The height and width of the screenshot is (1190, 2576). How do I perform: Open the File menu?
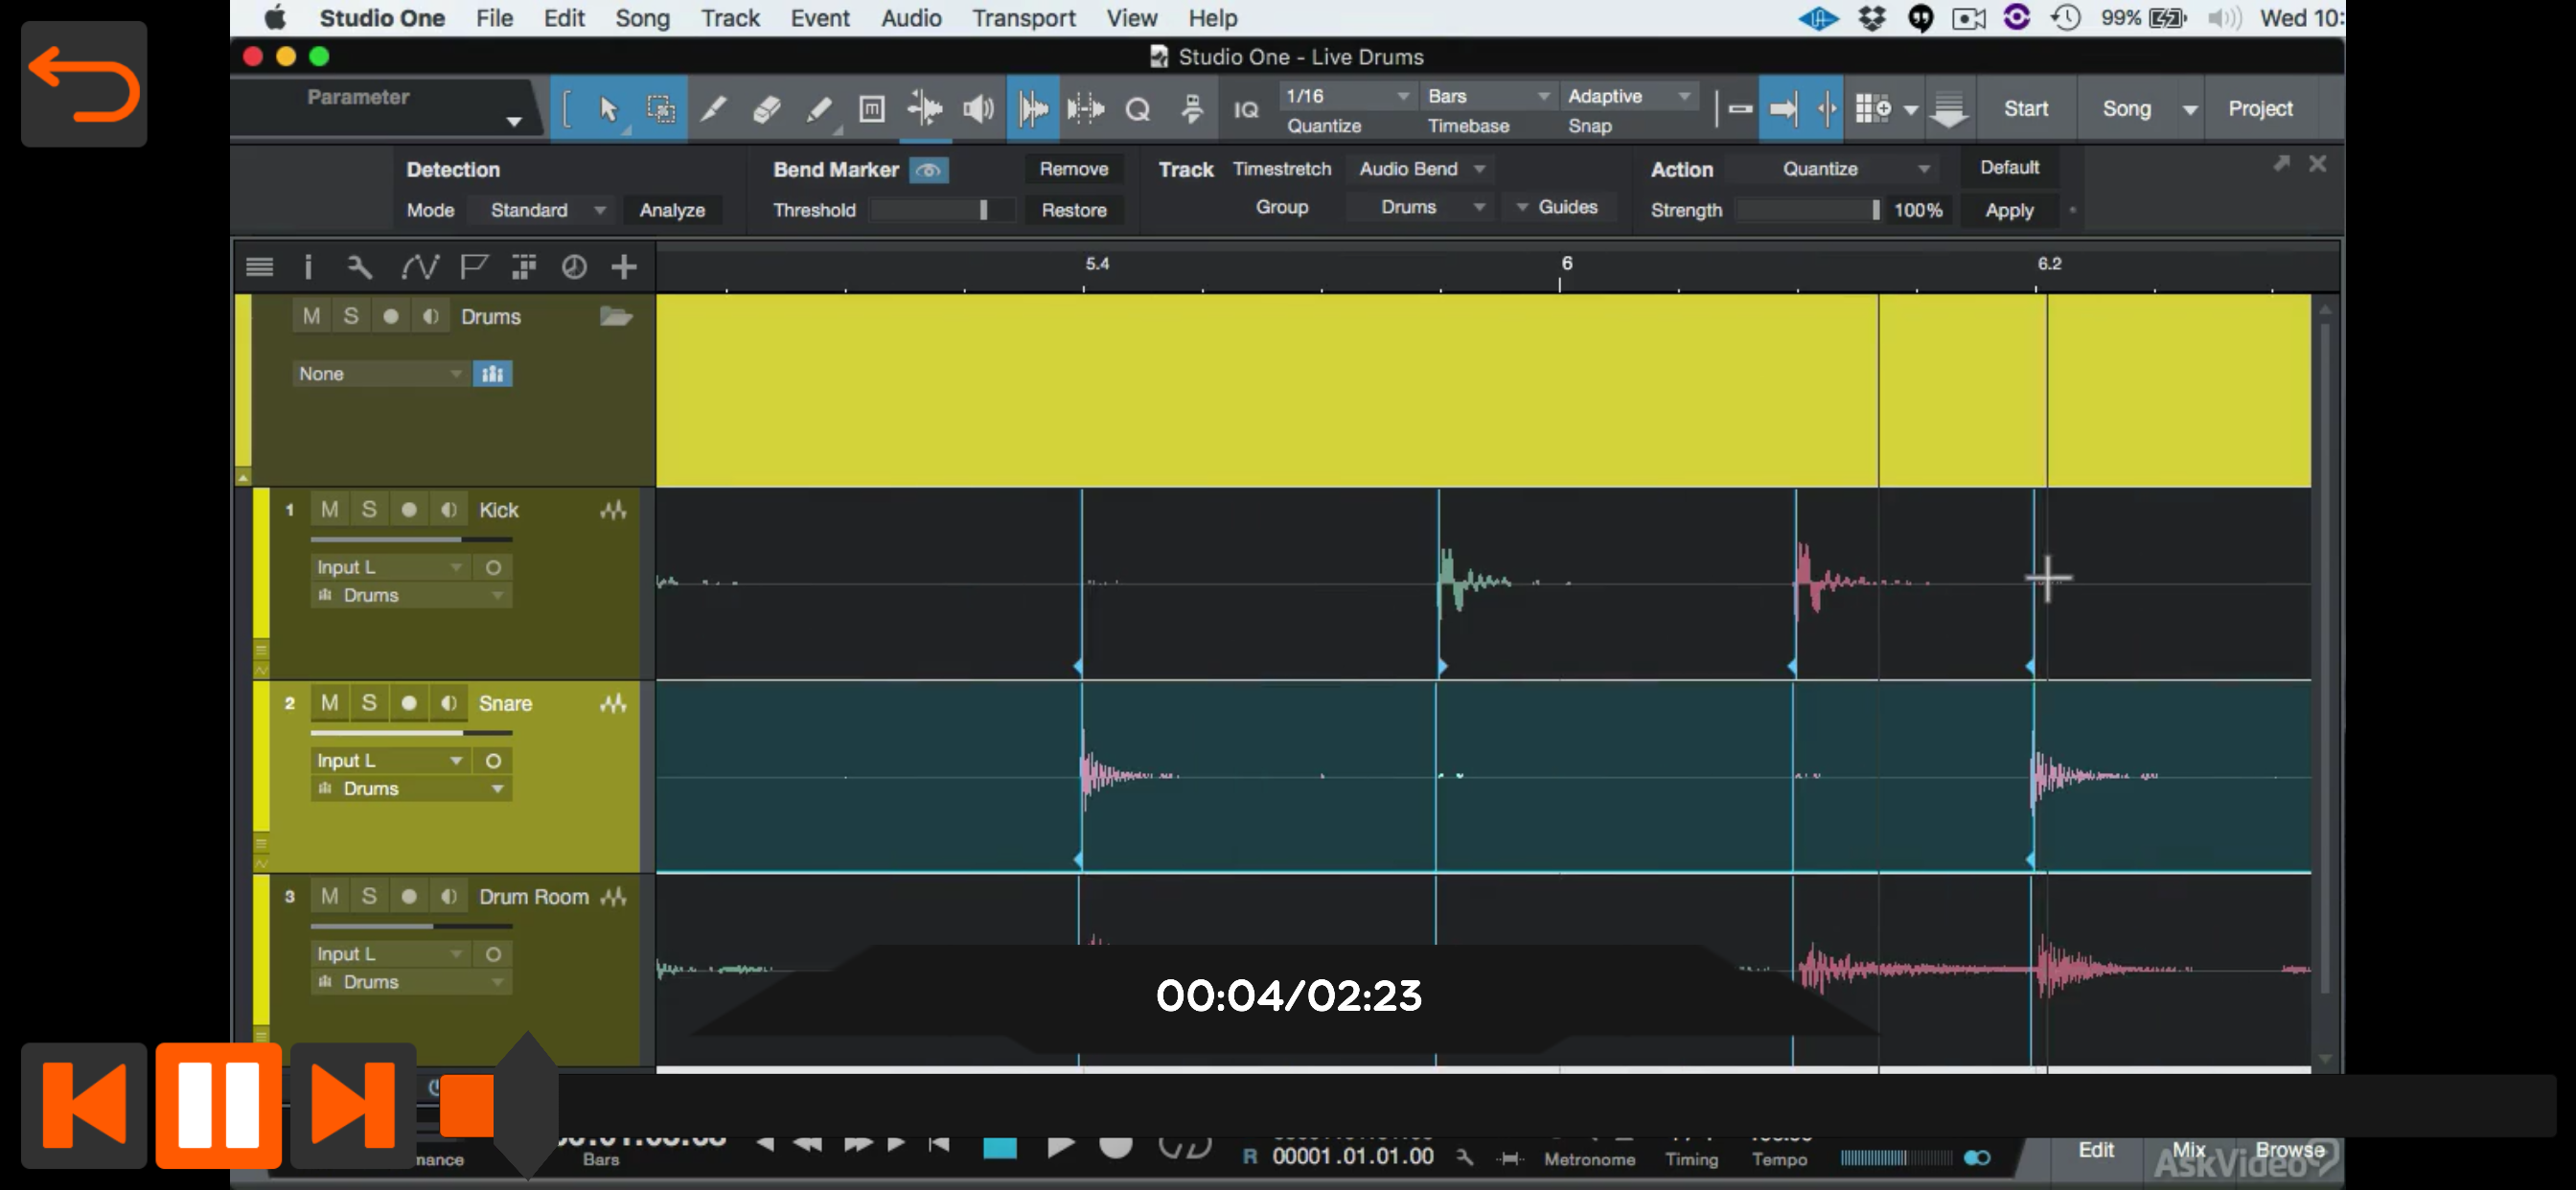(x=494, y=18)
